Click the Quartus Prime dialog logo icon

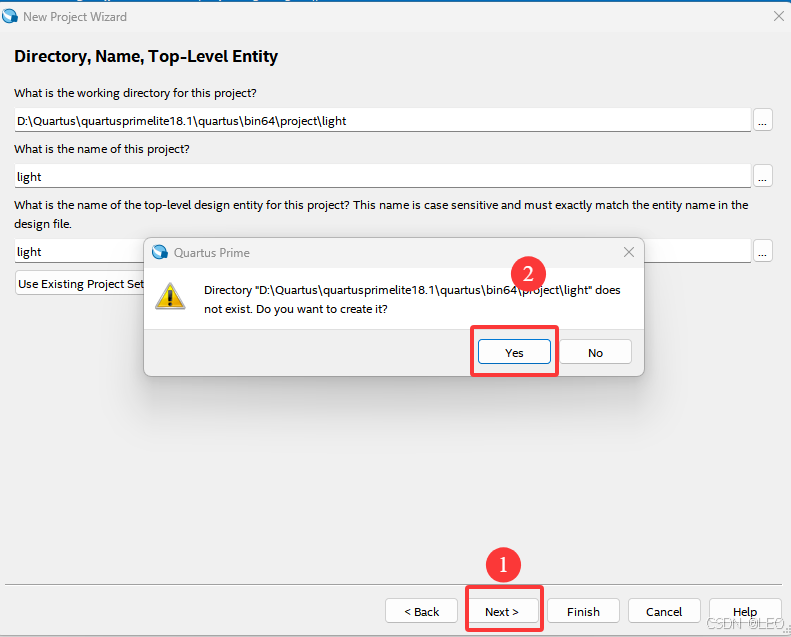pyautogui.click(x=160, y=252)
